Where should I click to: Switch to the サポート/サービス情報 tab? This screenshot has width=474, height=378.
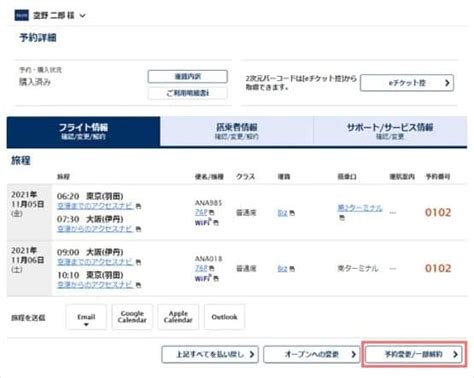390,131
